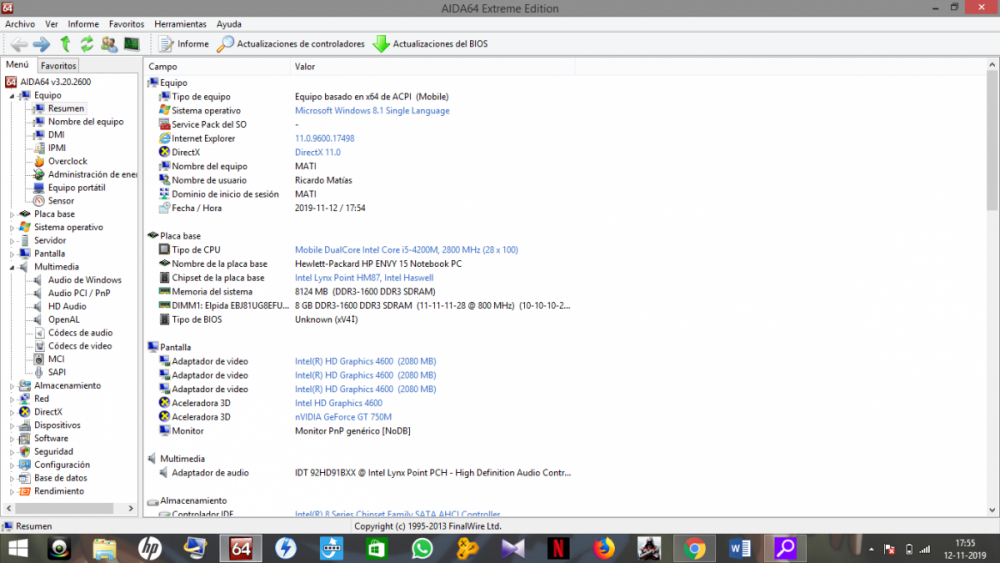Open Mobile DualCore Intel Core i5-4200M link

click(406, 250)
